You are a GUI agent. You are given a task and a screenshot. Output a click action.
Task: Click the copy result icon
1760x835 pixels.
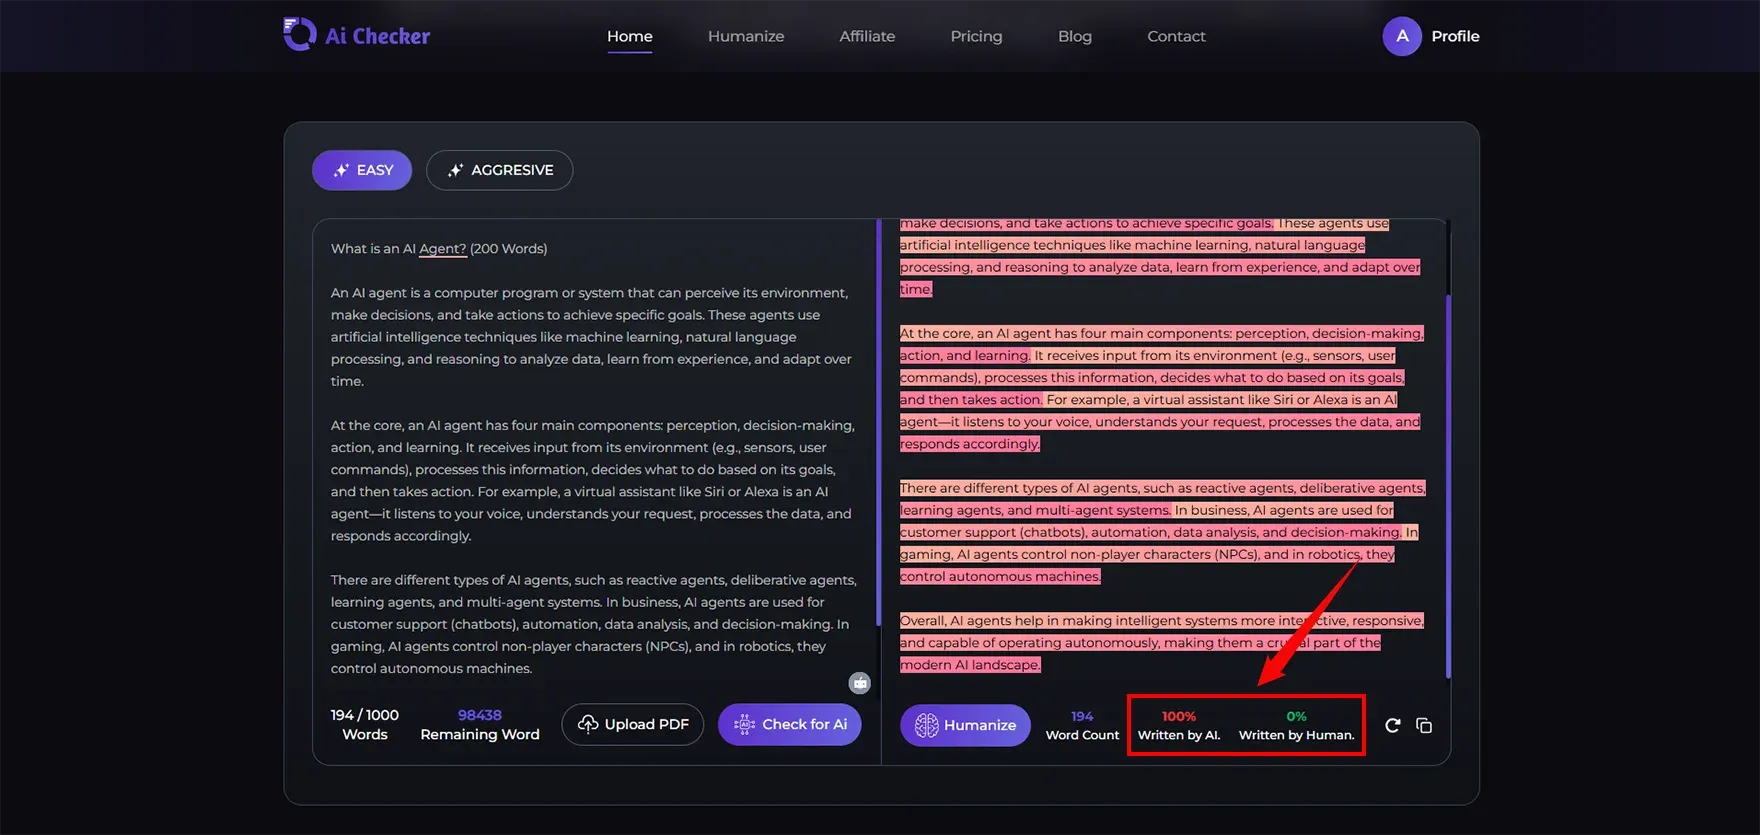(x=1424, y=725)
